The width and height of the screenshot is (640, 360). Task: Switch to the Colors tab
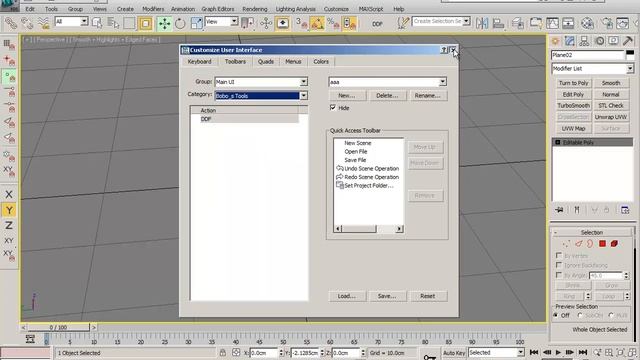[x=321, y=62]
